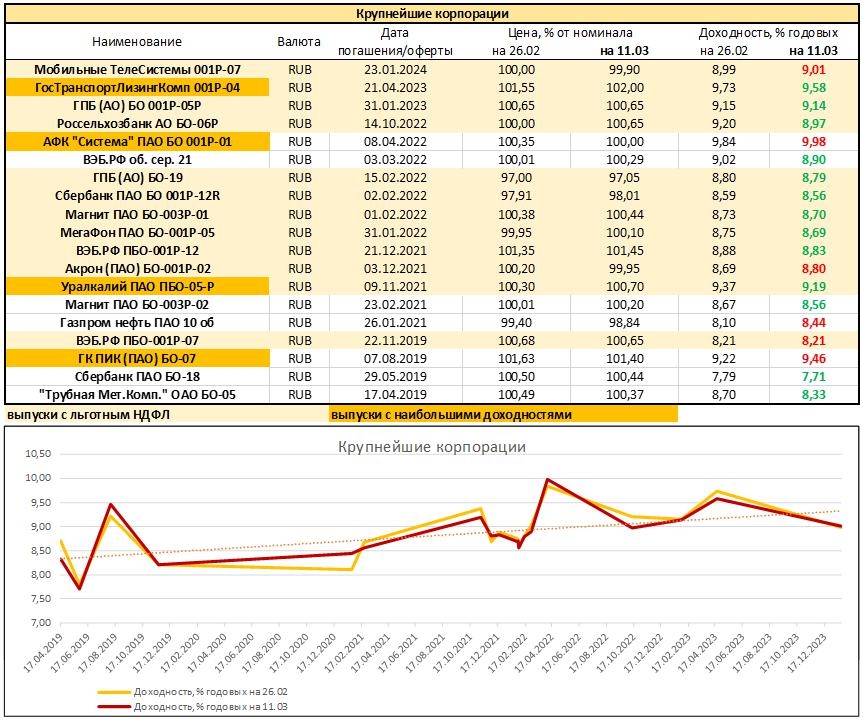Select the 'ГосТранспортЛизингКомп 001P-04' highlighted cell
The image size is (863, 721).
[x=137, y=88]
